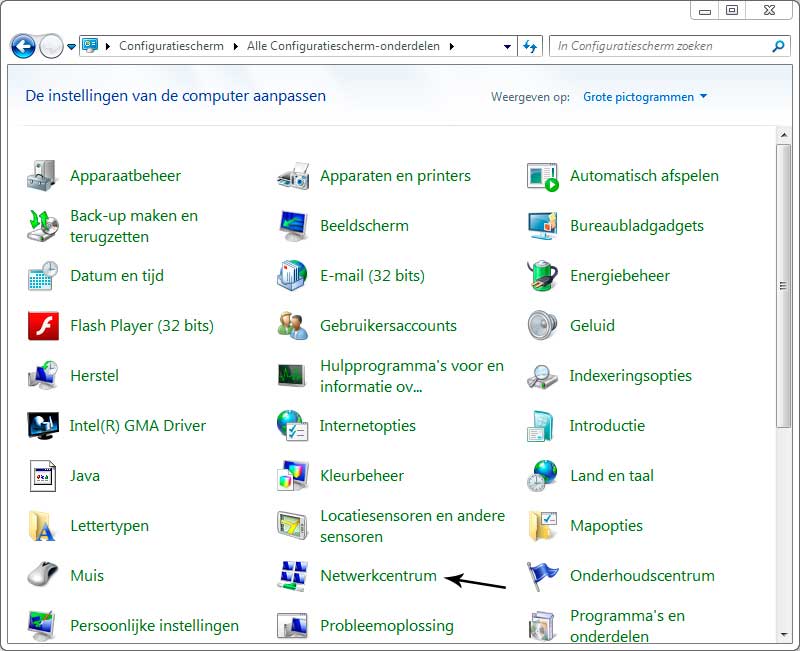Open the Onderhoudscentrum flag icon
Screen dimensions: 800x651
(542, 577)
